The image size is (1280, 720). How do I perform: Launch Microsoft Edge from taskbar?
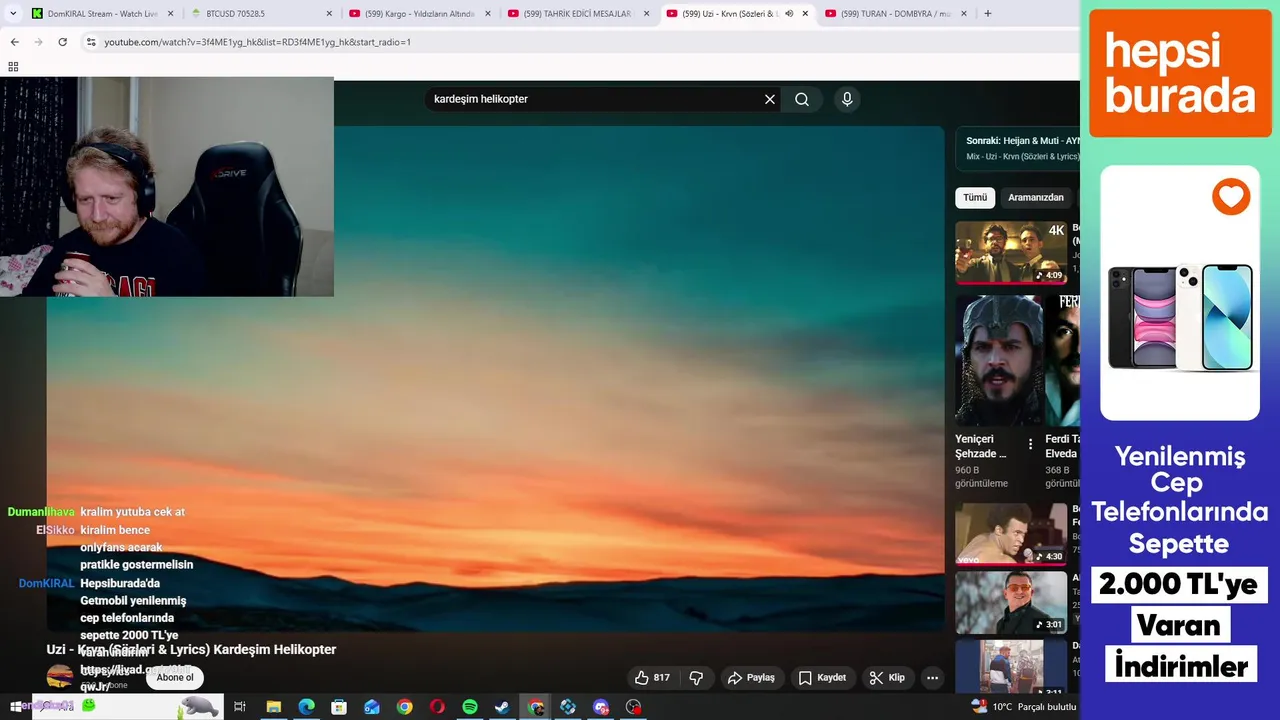[x=306, y=707]
